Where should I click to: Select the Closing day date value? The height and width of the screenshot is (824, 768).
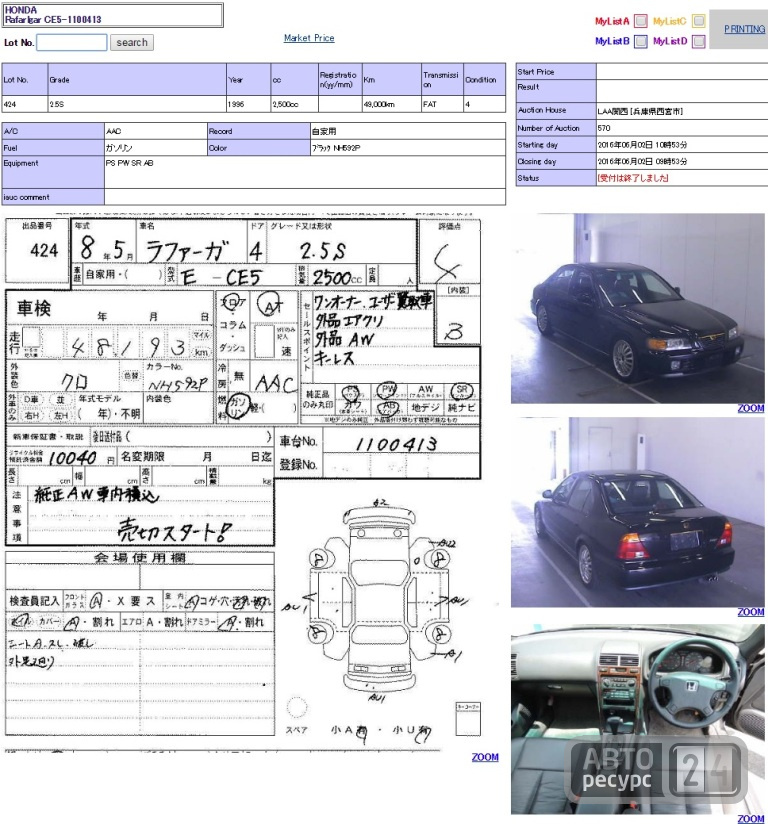click(642, 162)
